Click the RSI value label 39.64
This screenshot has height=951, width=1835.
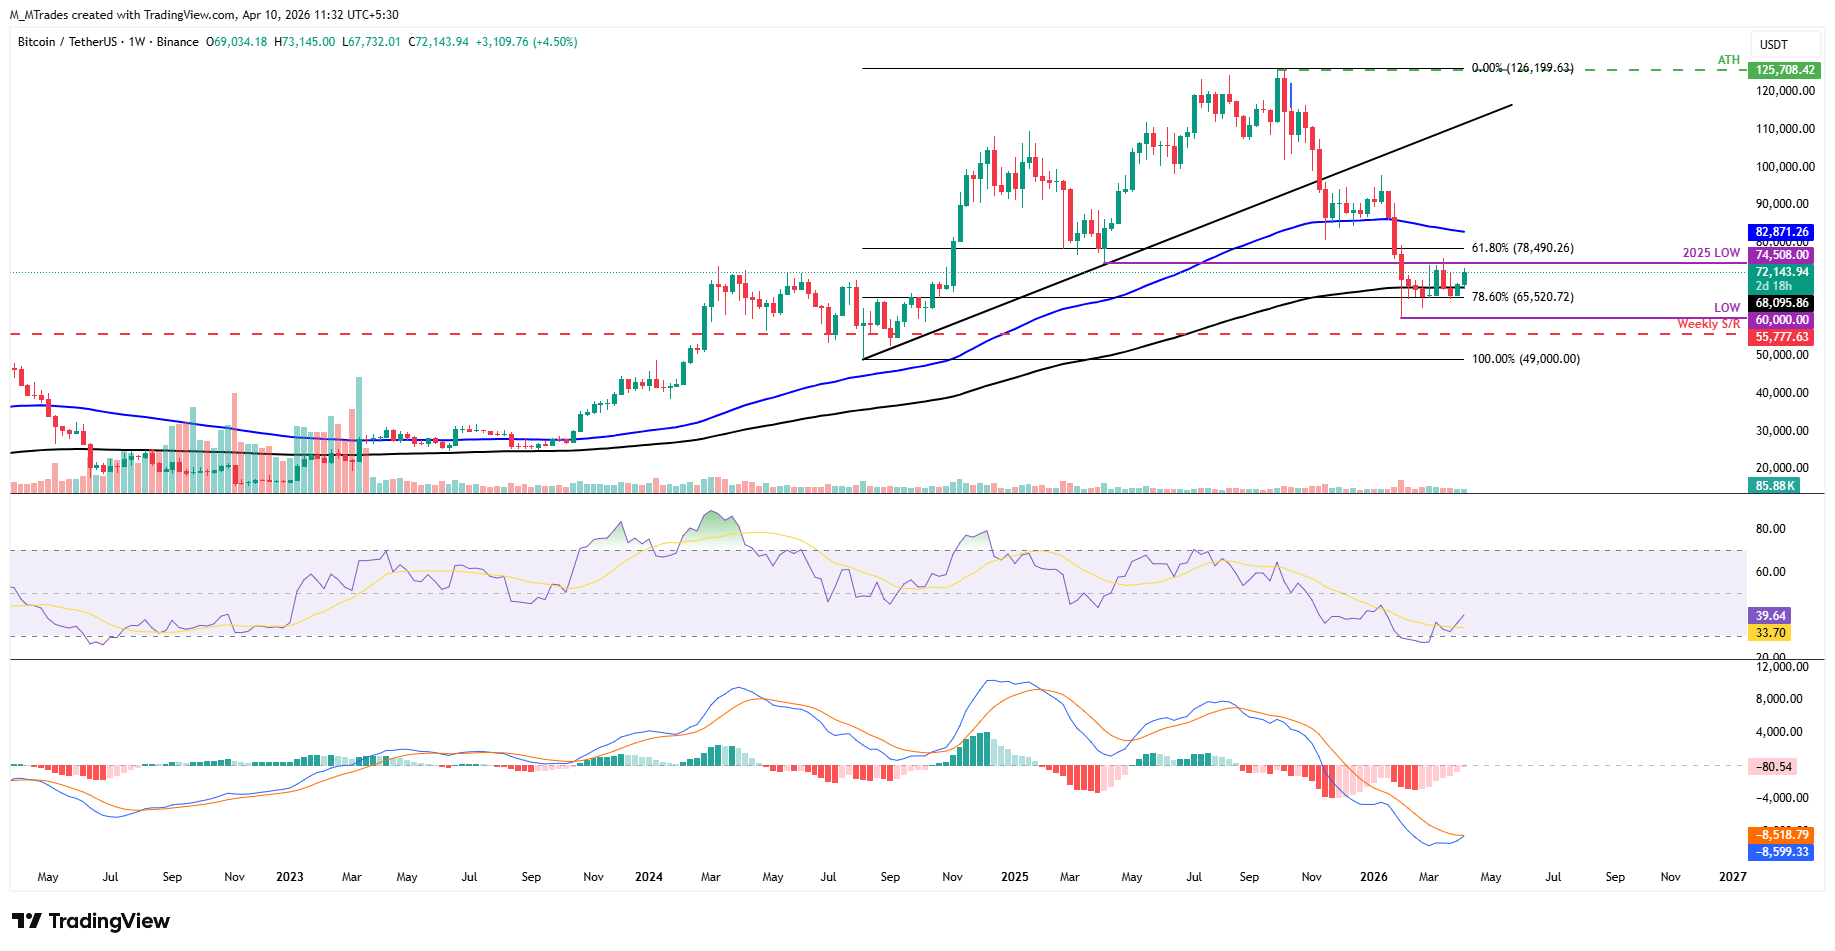1770,616
